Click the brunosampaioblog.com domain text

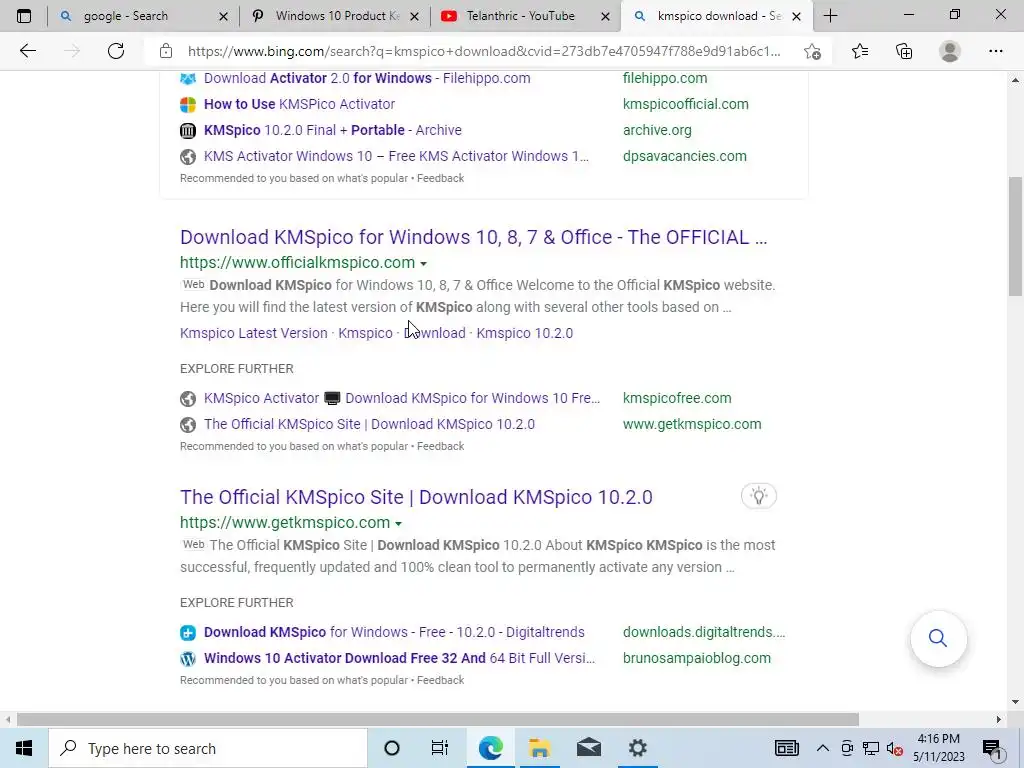pyautogui.click(x=697, y=658)
